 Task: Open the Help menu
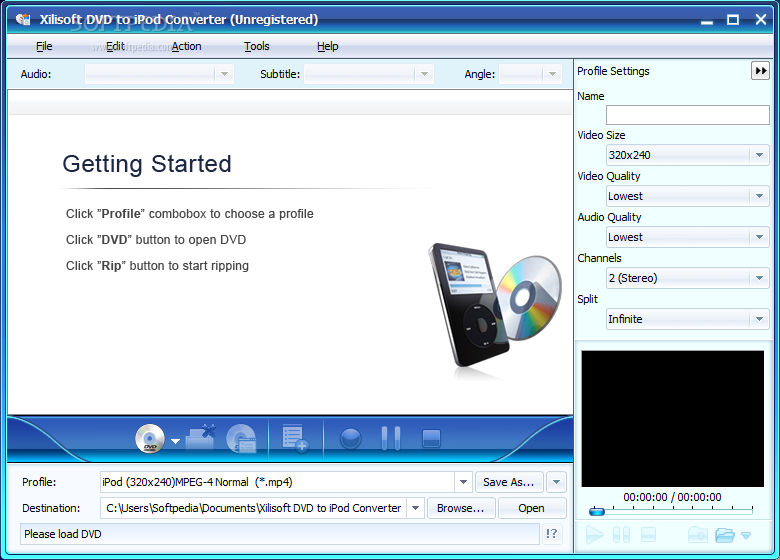pos(327,46)
